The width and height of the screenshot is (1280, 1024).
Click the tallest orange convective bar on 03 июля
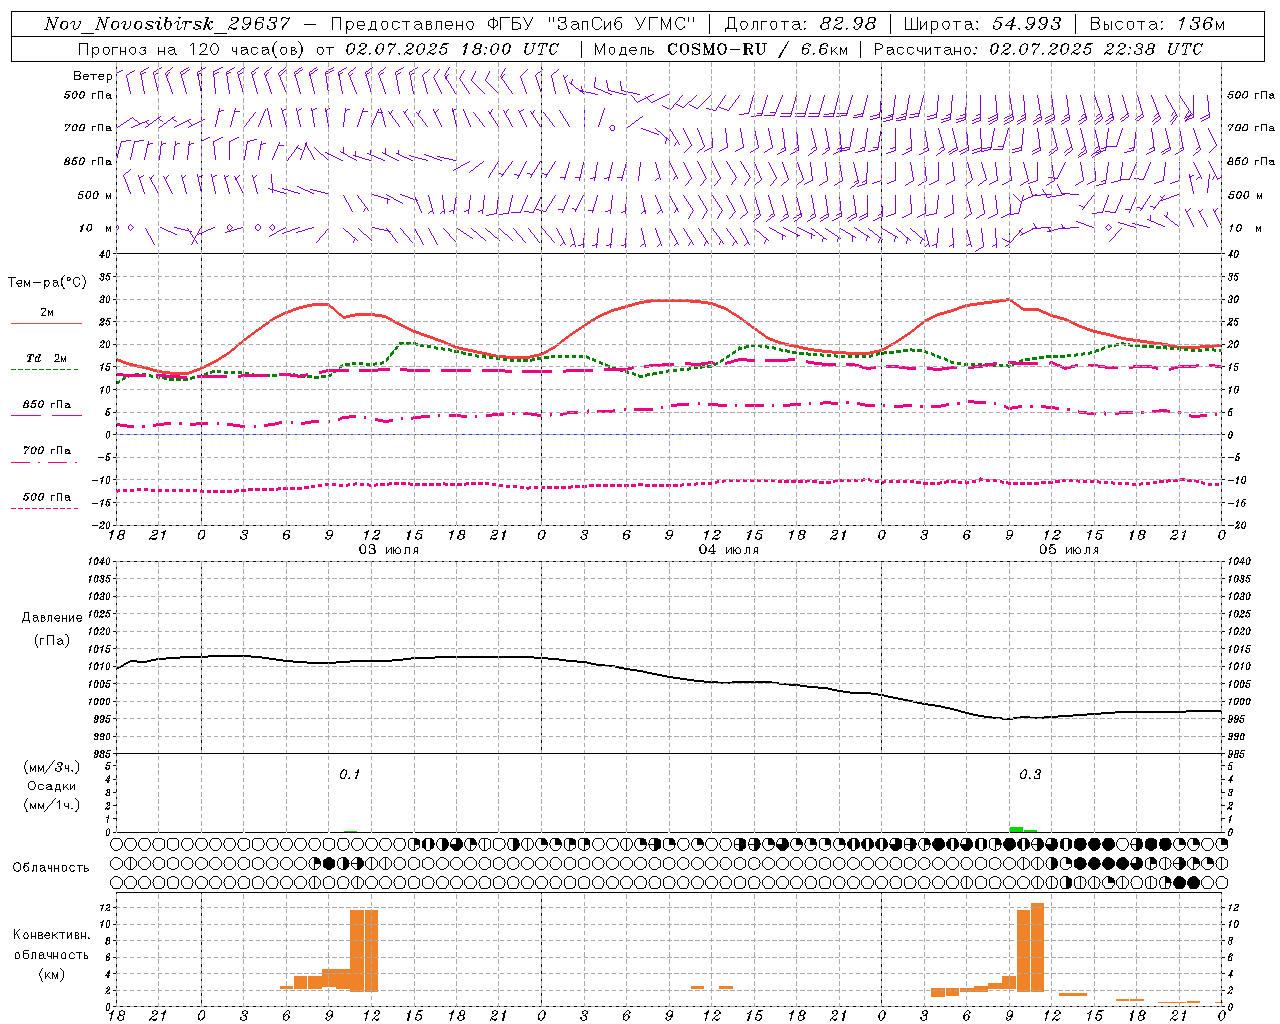click(364, 949)
